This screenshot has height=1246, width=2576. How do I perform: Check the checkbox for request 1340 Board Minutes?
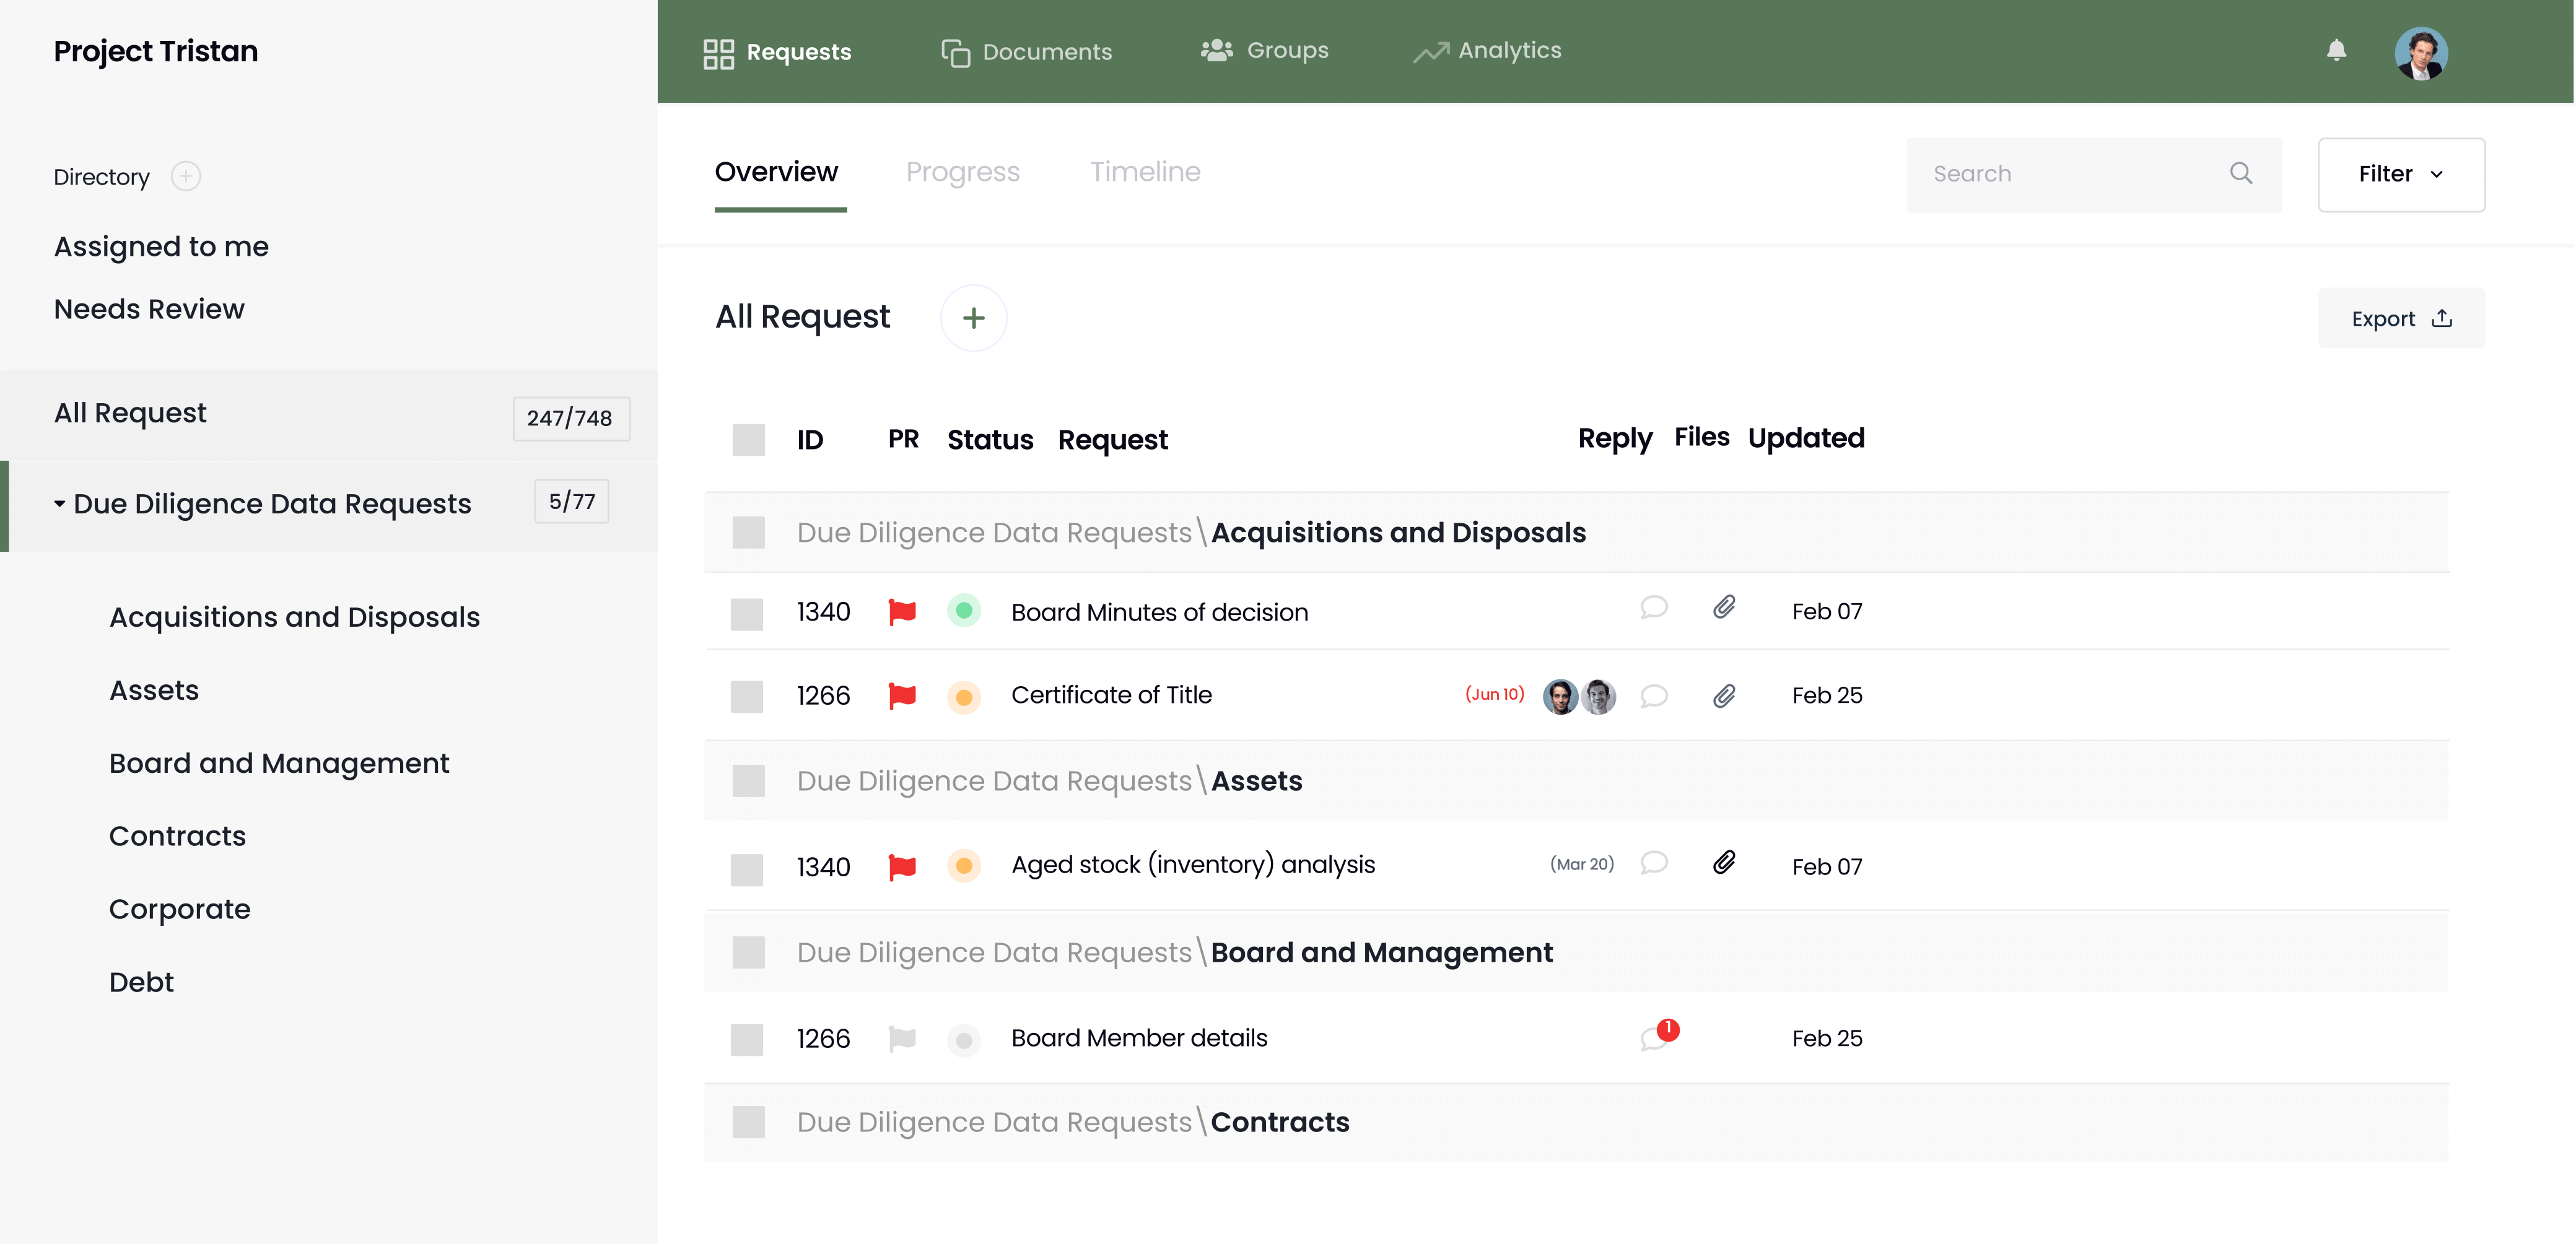[748, 613]
